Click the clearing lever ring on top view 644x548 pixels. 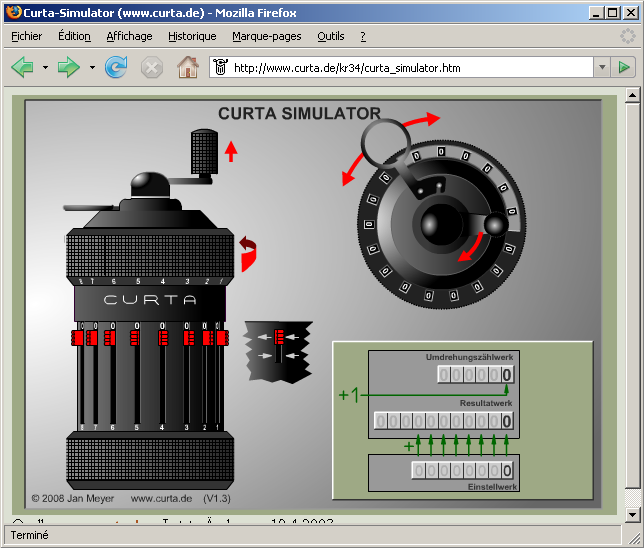[385, 143]
